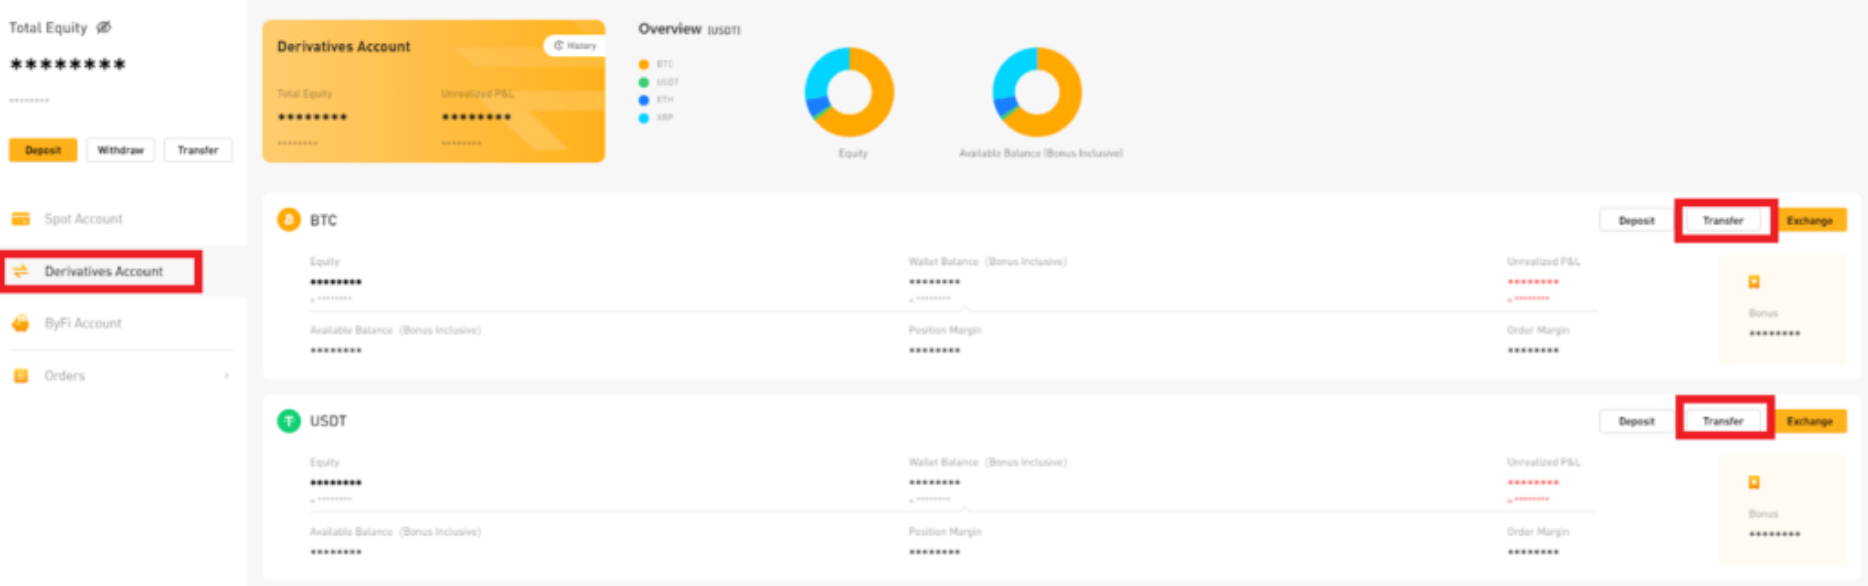Click Transfer in the USDT row

point(1723,421)
